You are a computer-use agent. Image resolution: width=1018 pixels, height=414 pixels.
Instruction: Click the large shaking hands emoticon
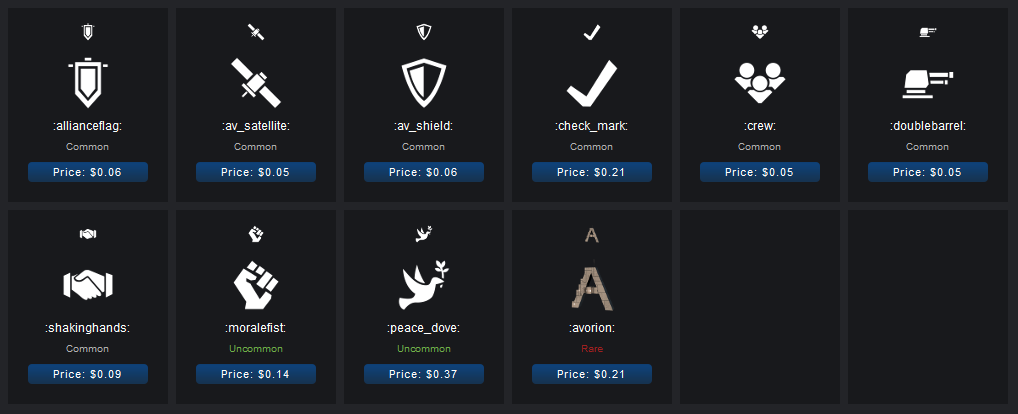[x=88, y=286]
